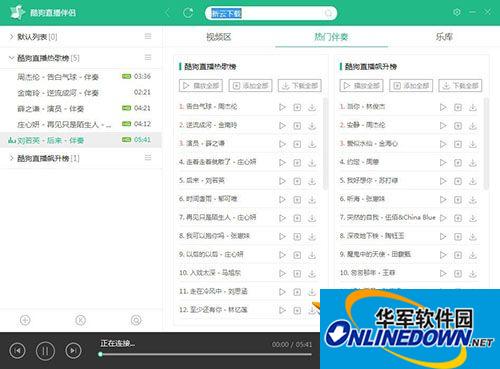Download row 7 再见只是陌生人 - 庄心妍
500x369 pixels.
point(312,218)
